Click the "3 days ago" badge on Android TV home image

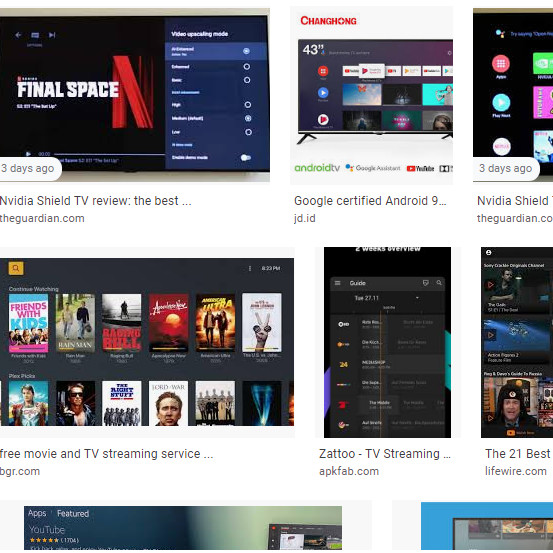506,169
